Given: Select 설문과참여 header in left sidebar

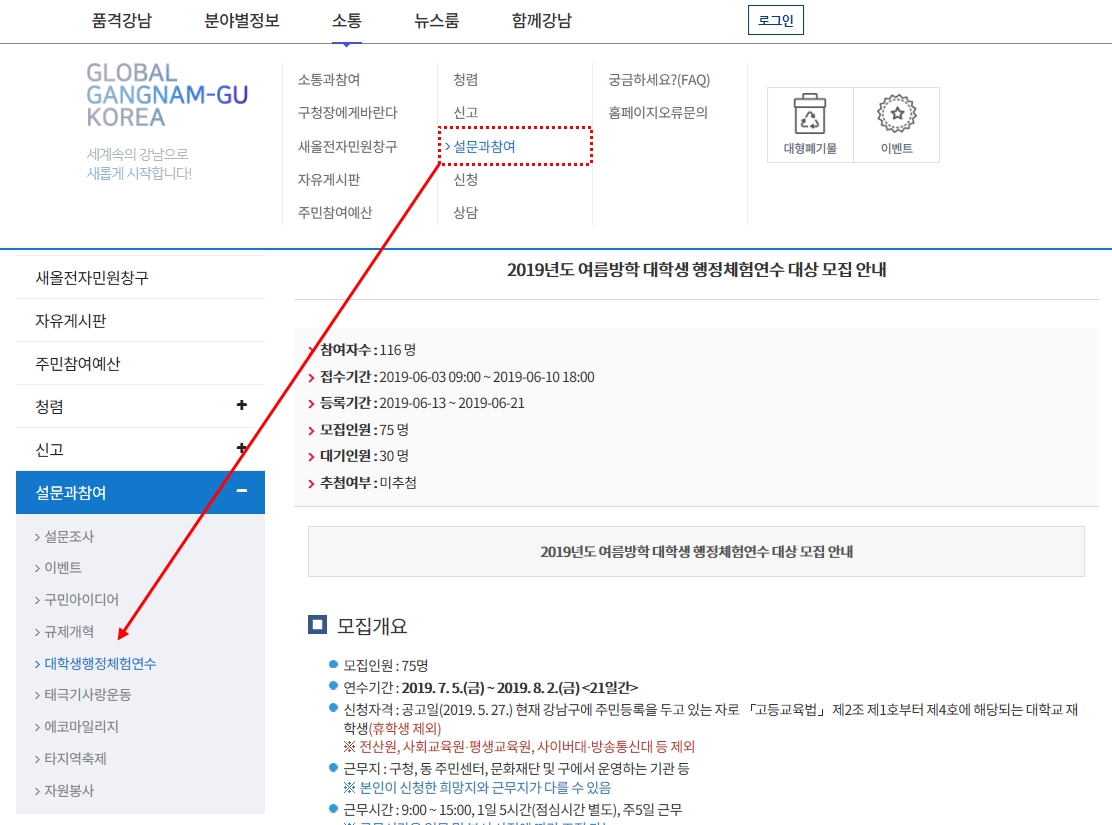Looking at the screenshot, I should tap(140, 492).
